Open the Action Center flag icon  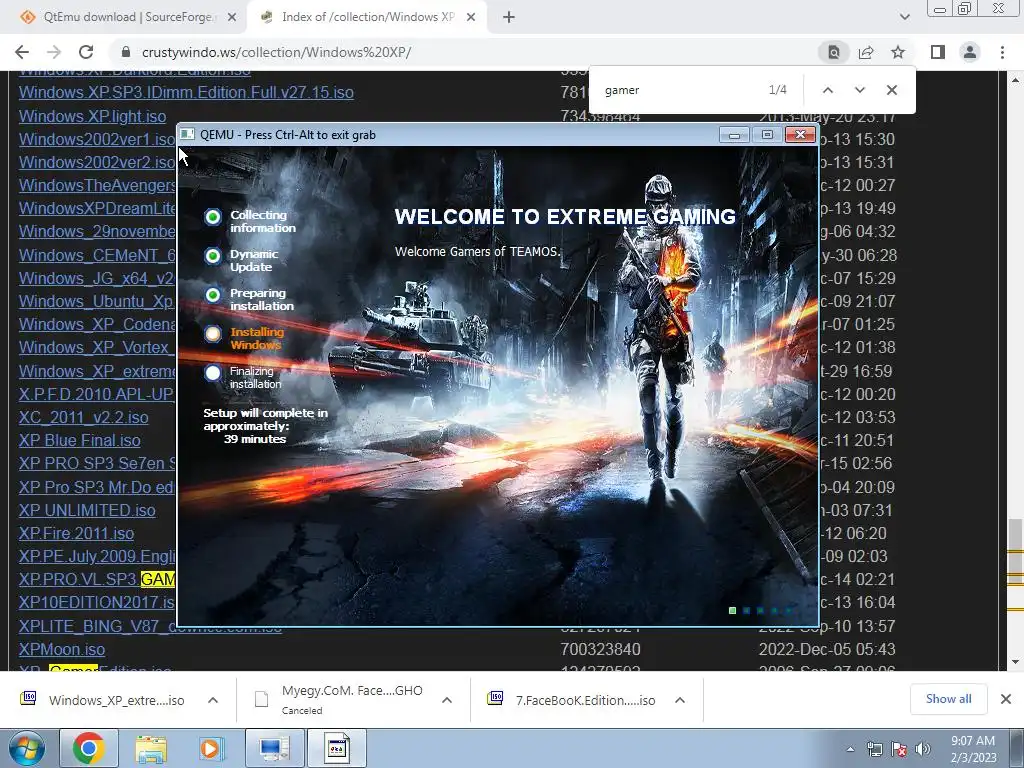pos(899,750)
